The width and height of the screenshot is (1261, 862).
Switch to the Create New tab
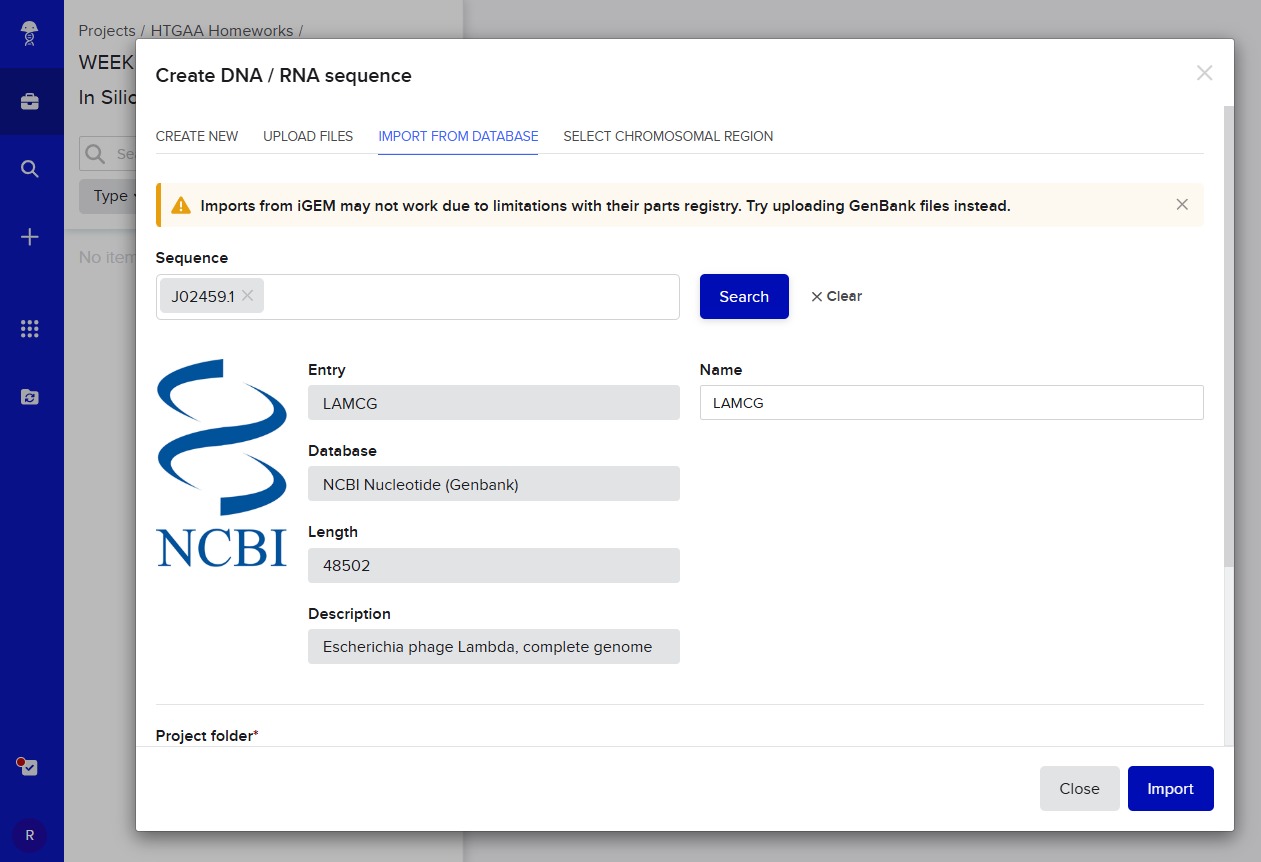point(197,136)
